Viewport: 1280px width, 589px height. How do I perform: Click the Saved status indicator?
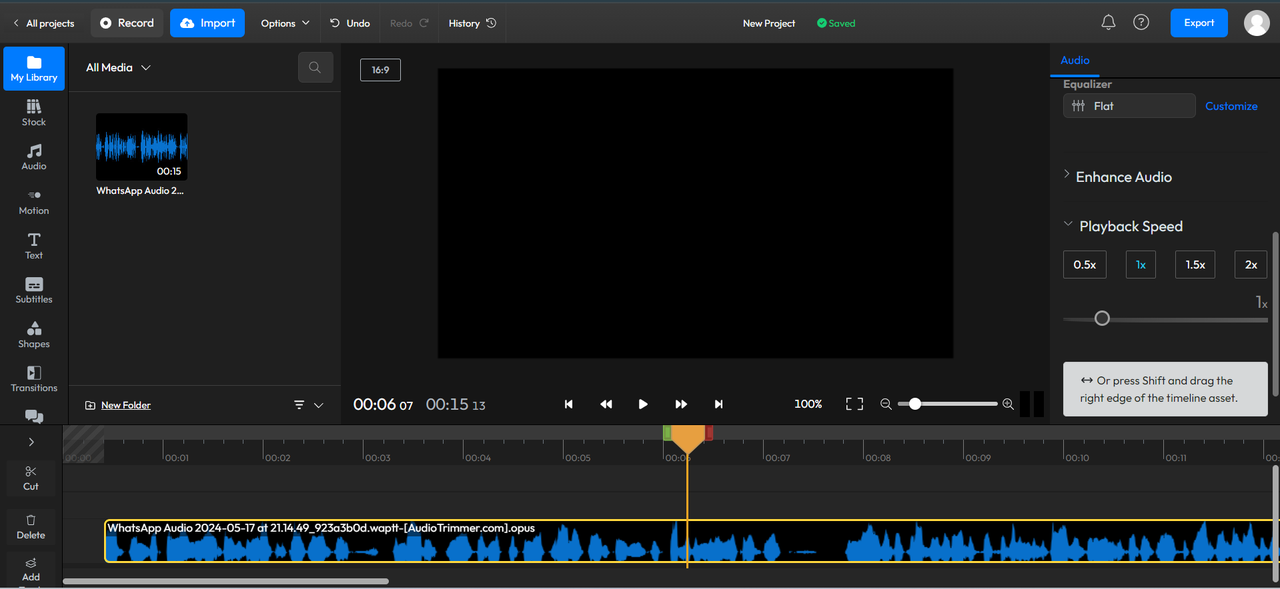(x=836, y=23)
